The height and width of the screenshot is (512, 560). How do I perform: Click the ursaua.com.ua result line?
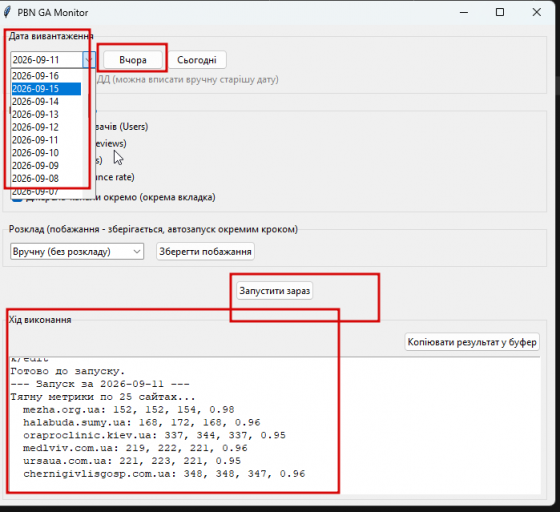pos(132,461)
